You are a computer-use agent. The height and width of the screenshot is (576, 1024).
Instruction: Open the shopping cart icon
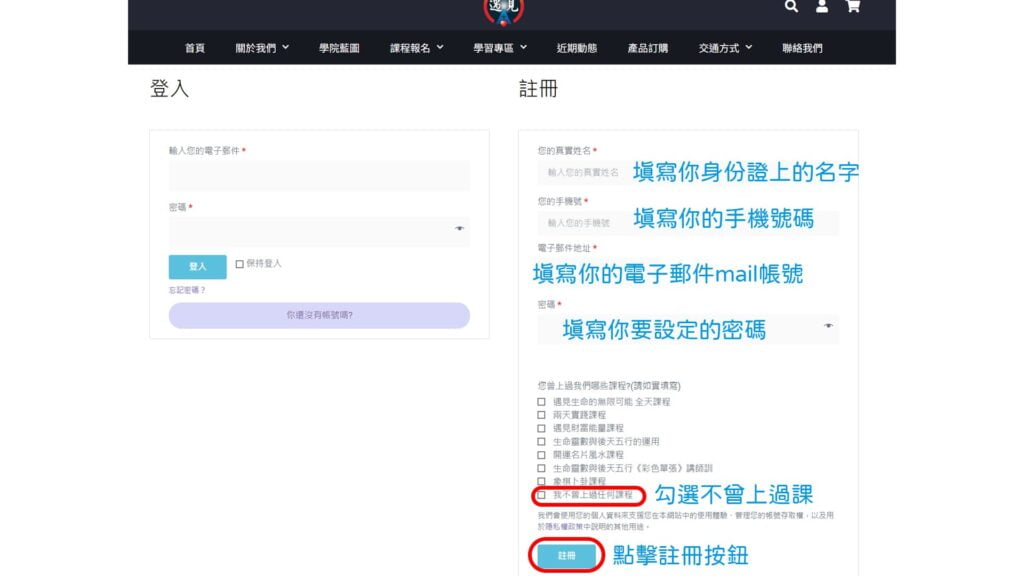point(852,6)
